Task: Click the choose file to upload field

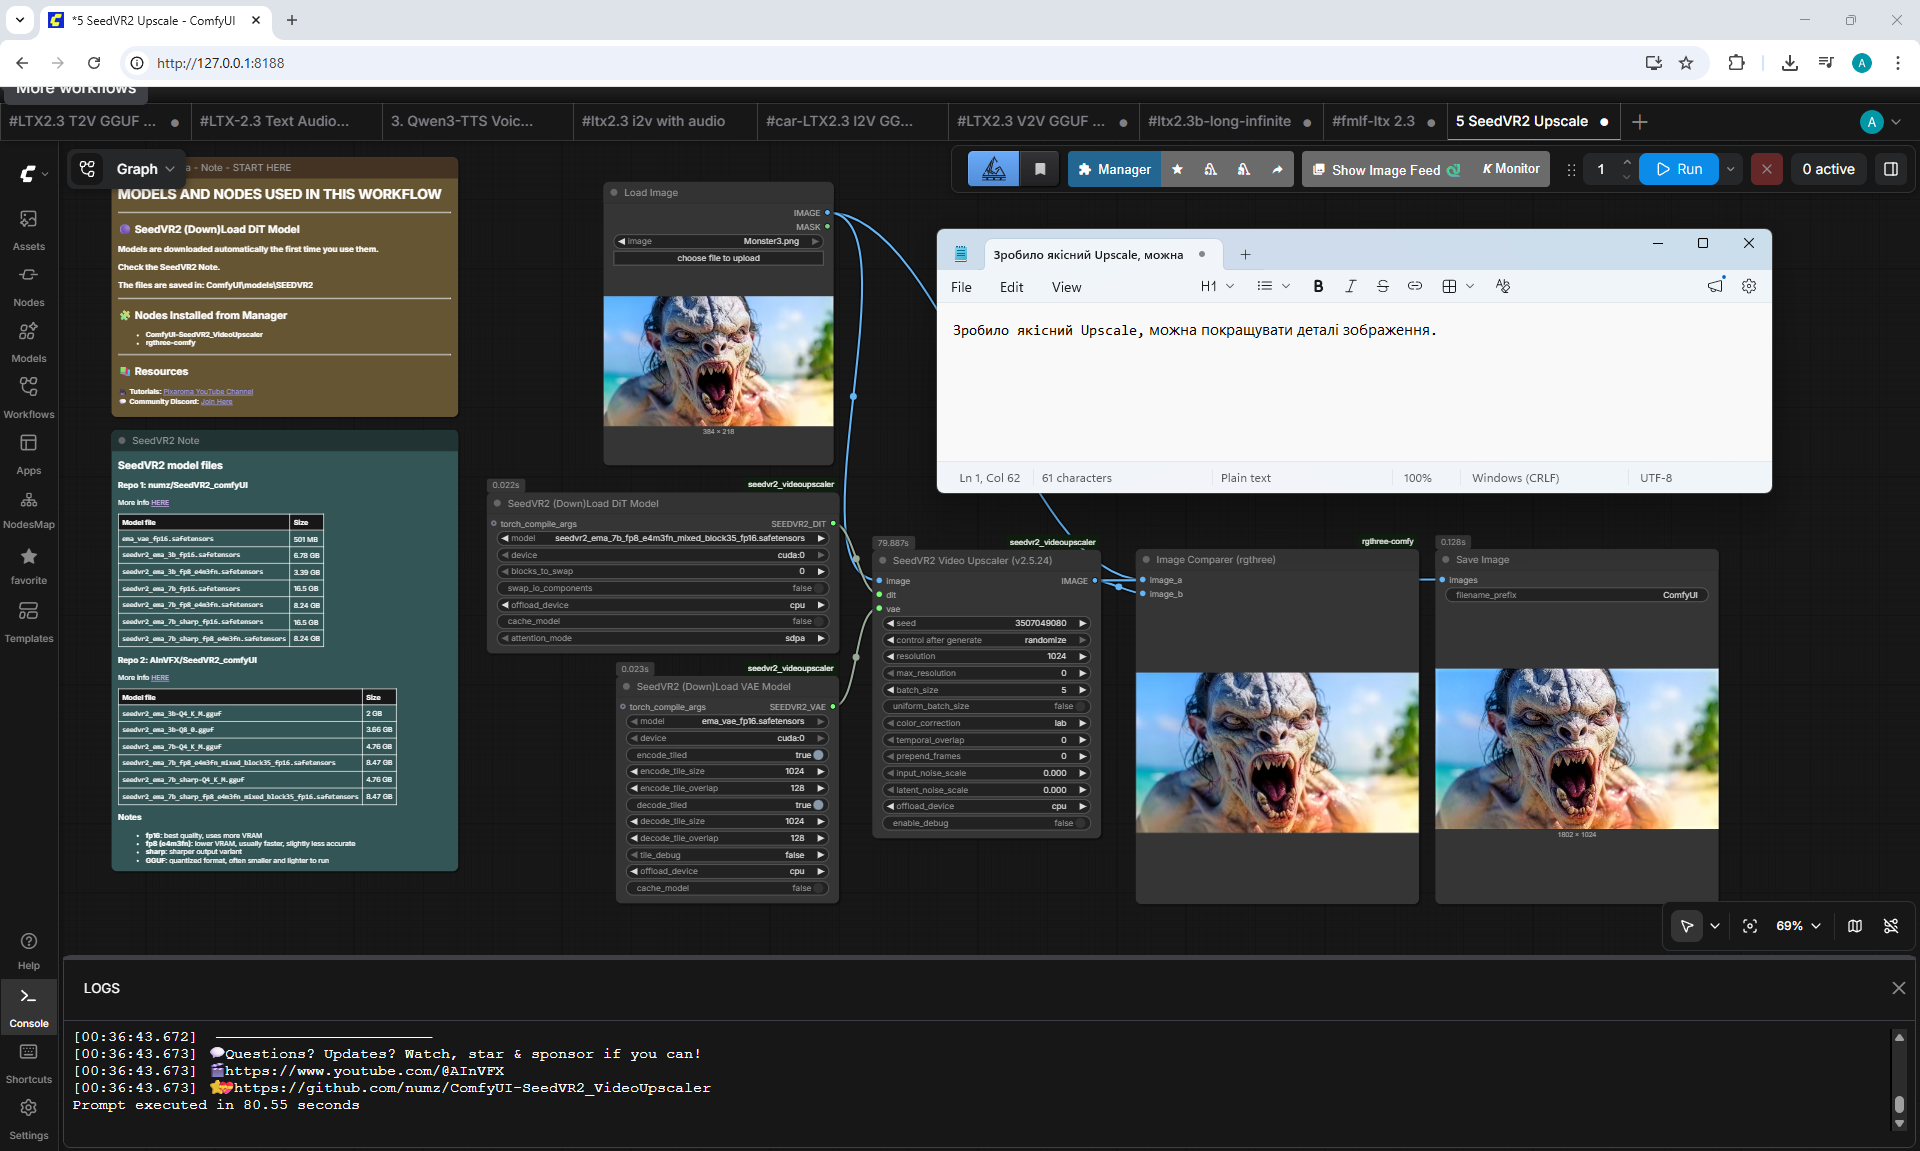Action: [718, 258]
